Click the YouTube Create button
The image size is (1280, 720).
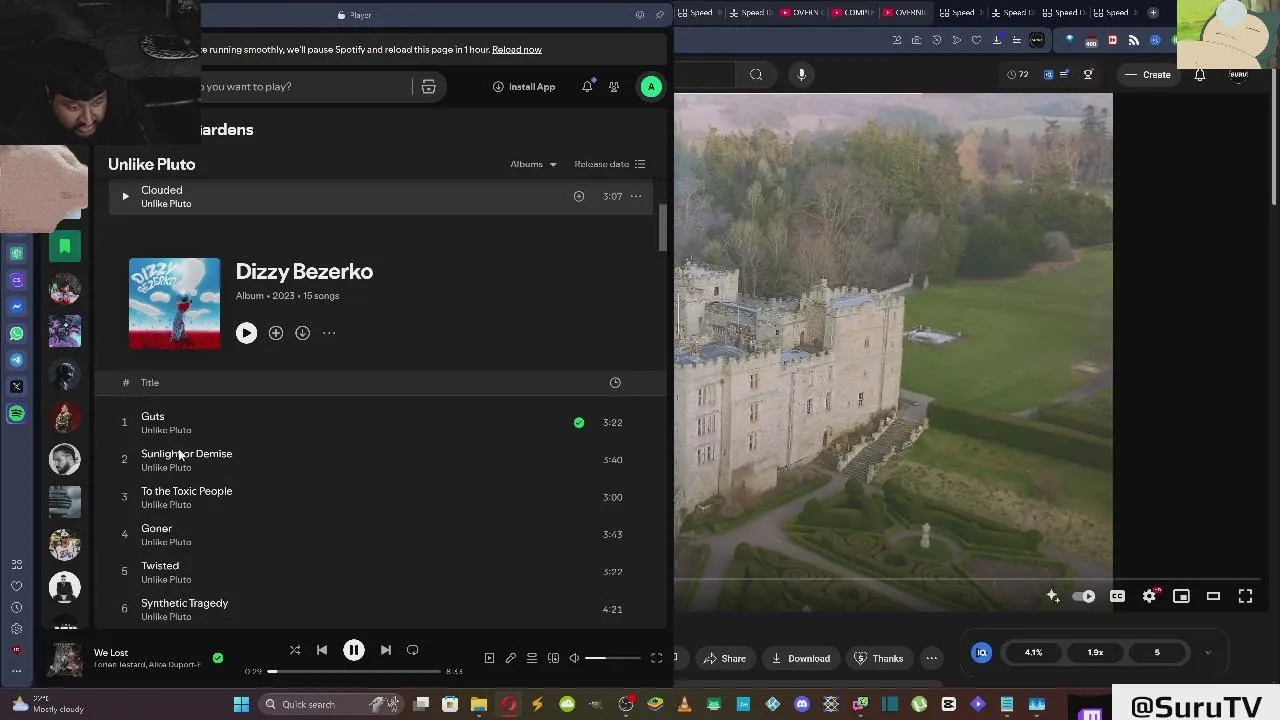point(1148,74)
